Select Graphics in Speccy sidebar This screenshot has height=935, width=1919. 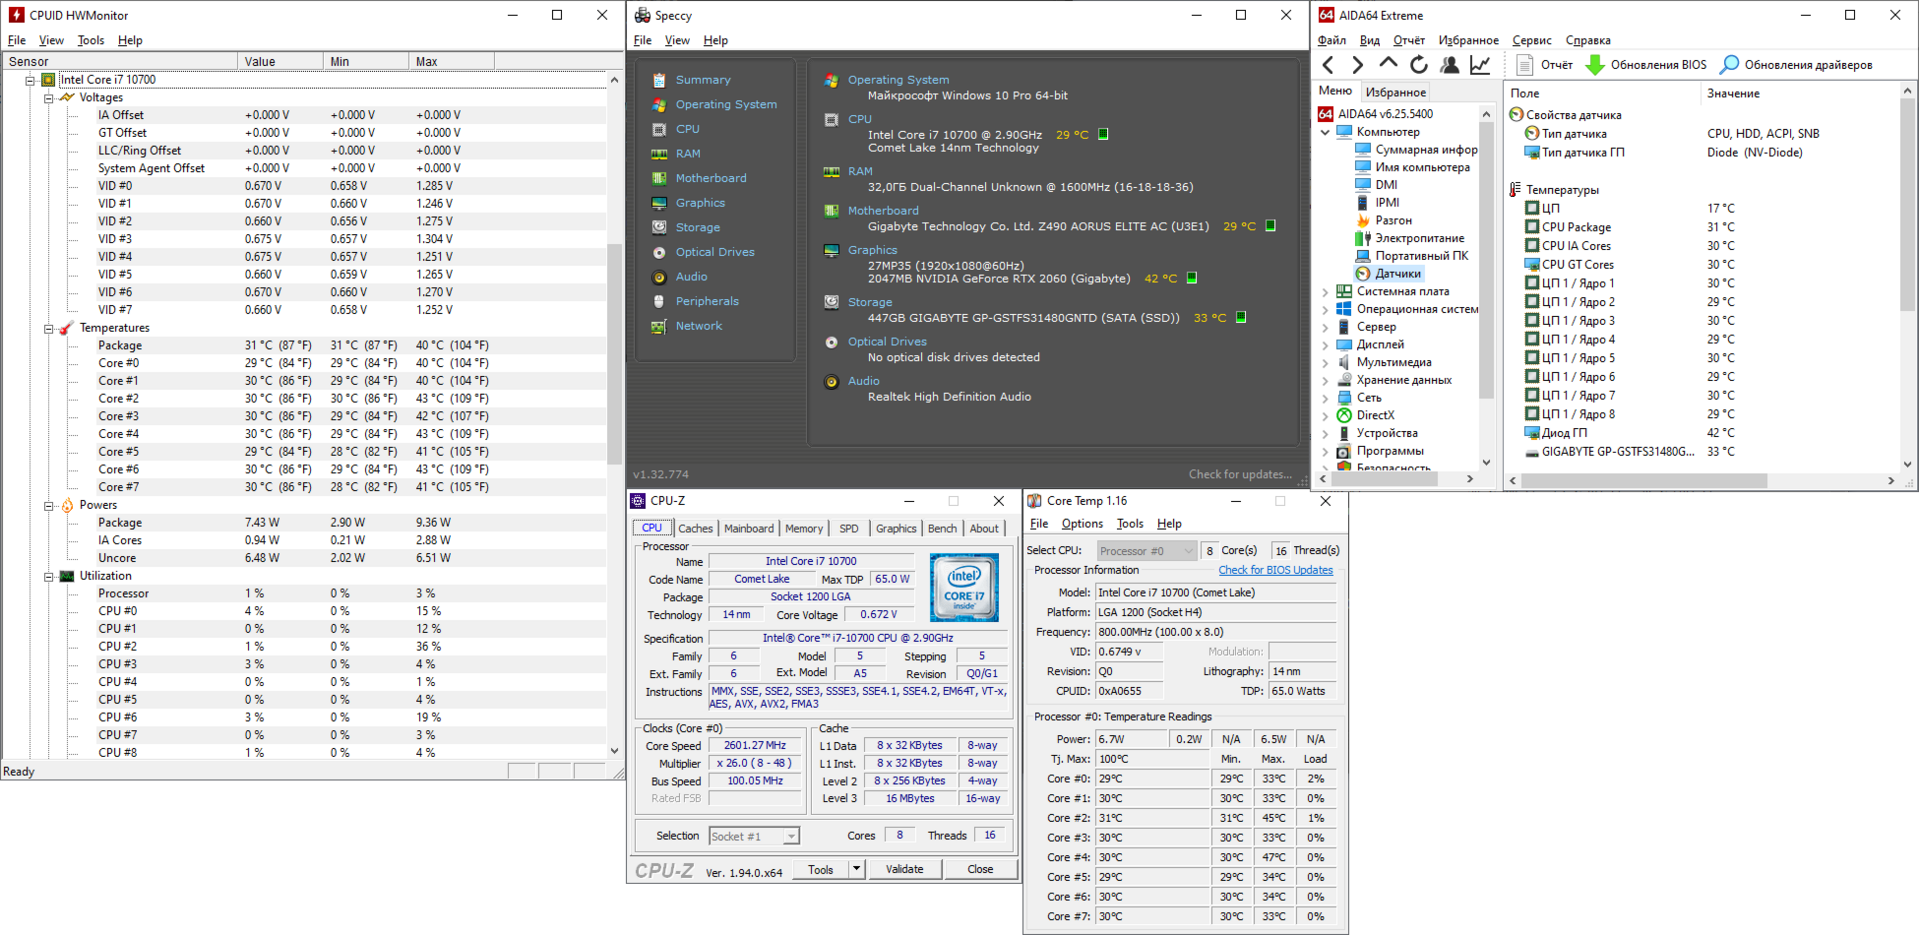699,203
